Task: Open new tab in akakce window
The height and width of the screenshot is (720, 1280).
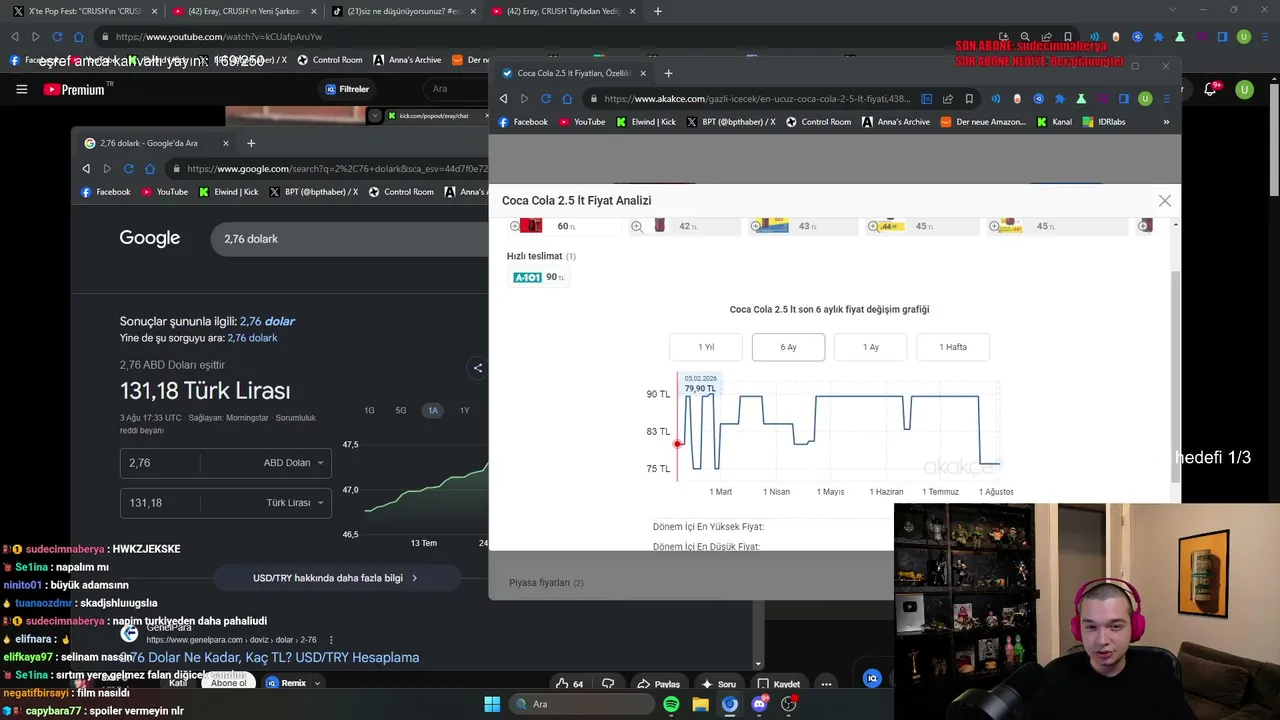Action: pyautogui.click(x=668, y=73)
